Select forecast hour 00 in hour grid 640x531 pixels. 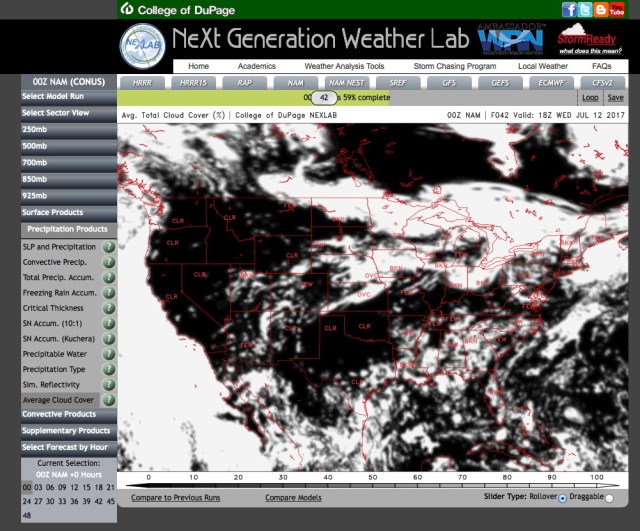coord(27,487)
